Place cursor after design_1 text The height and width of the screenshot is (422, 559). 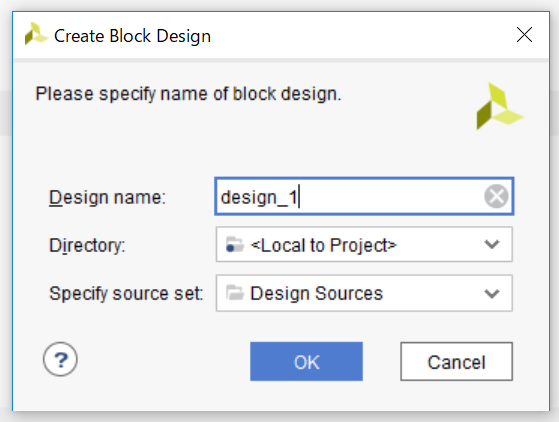click(299, 197)
